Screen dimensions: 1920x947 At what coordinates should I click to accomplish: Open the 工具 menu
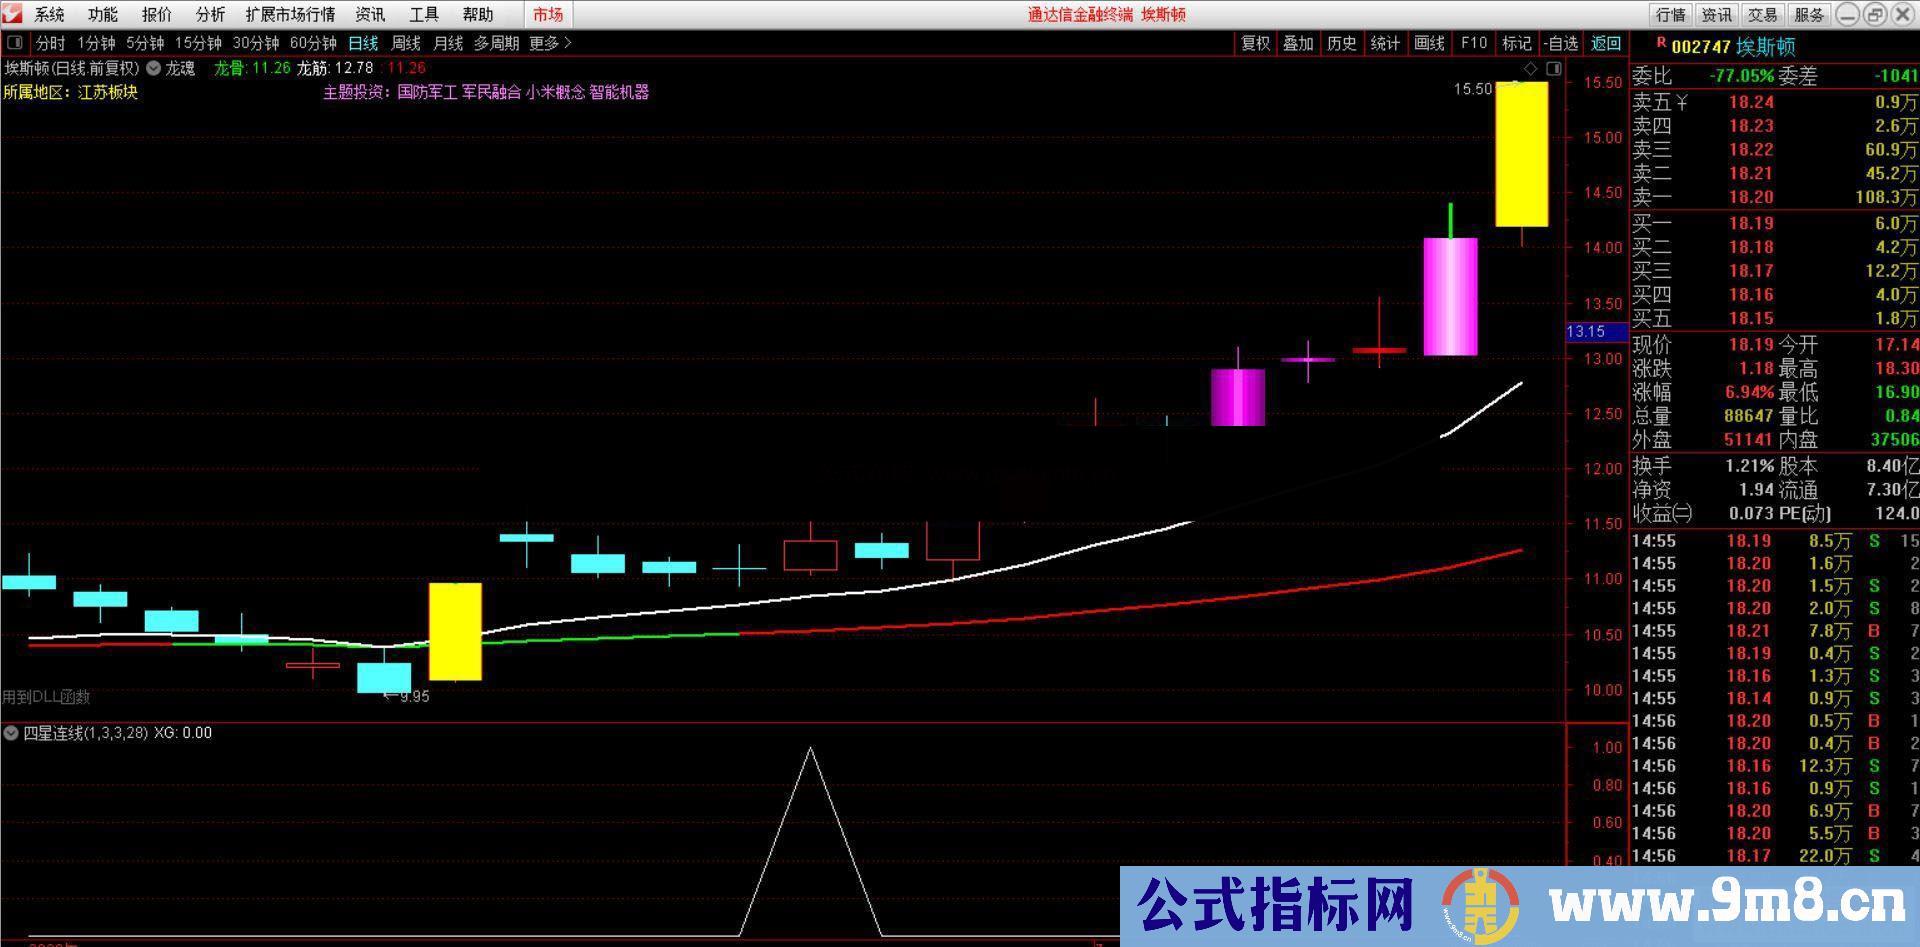[424, 14]
